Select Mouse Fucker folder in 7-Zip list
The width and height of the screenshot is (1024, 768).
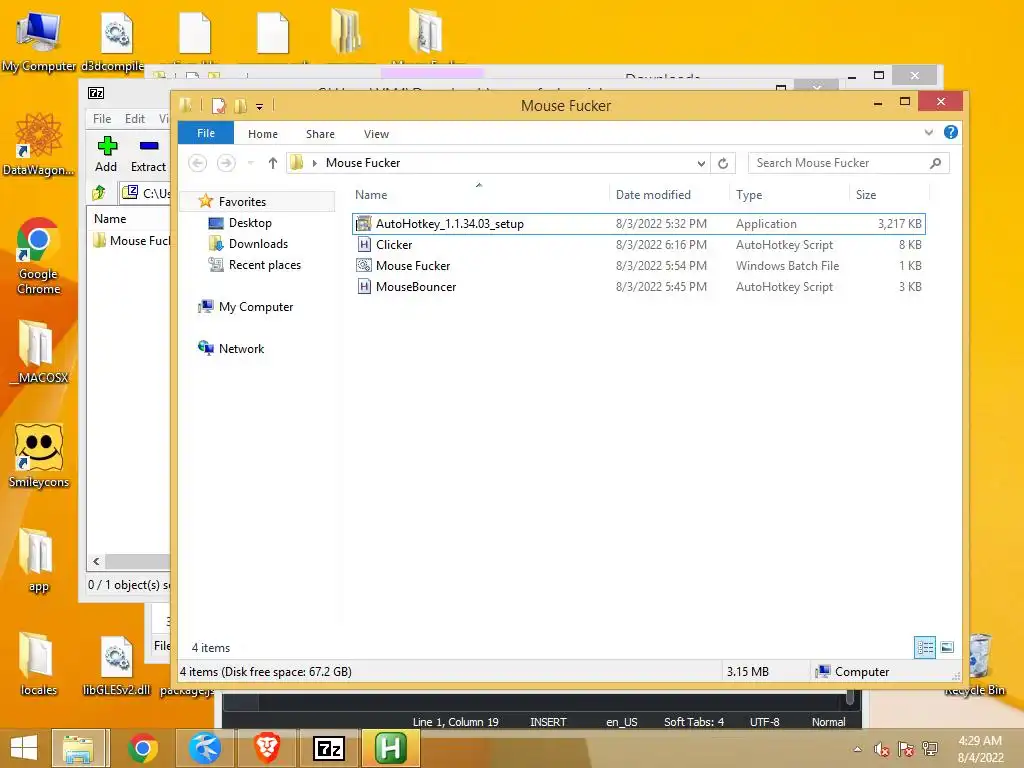click(131, 240)
